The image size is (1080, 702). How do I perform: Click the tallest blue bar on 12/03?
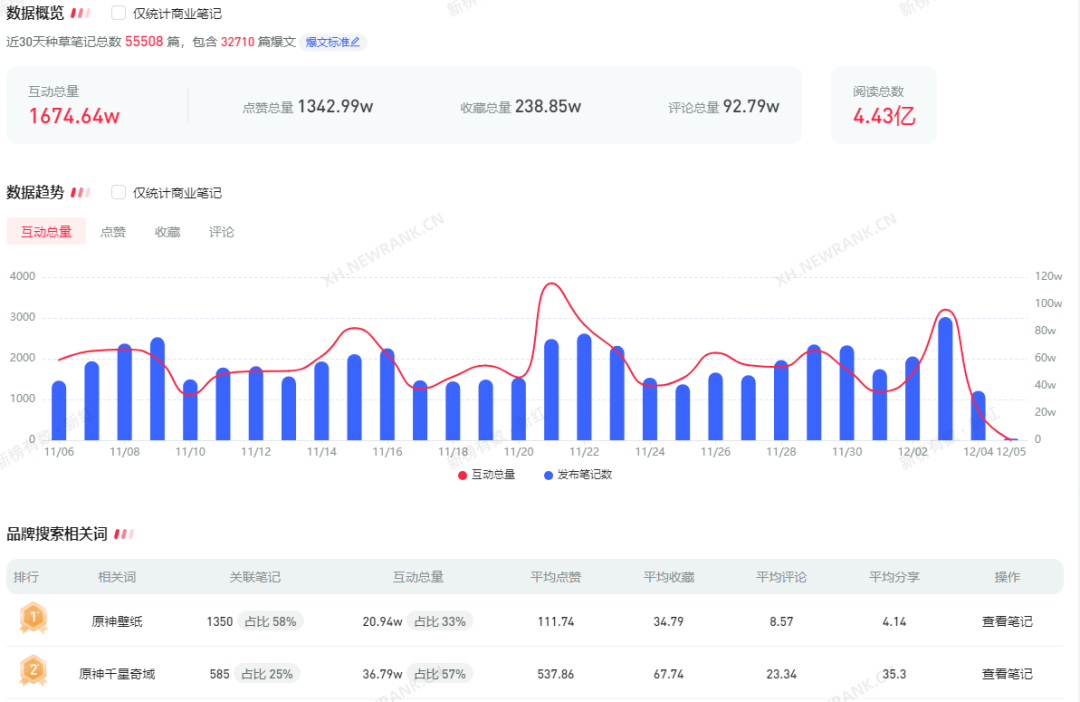pyautogui.click(x=945, y=380)
